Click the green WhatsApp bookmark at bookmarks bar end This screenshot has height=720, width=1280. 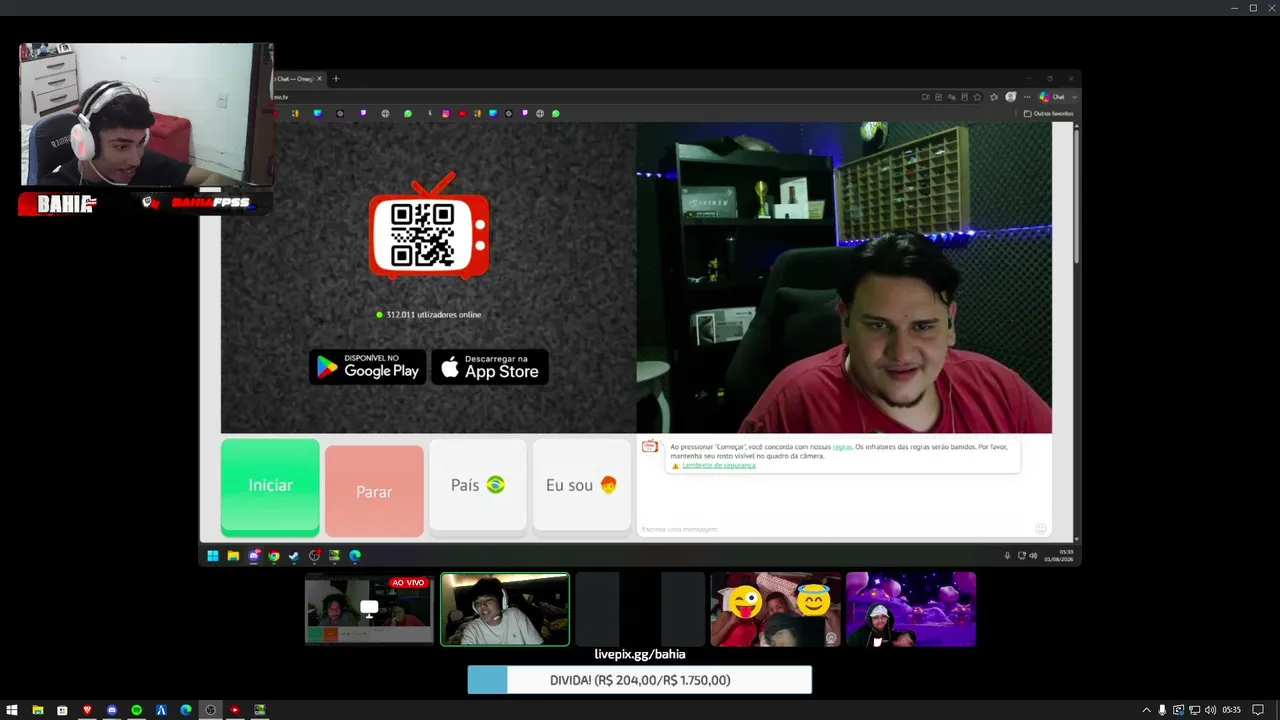[x=556, y=114]
